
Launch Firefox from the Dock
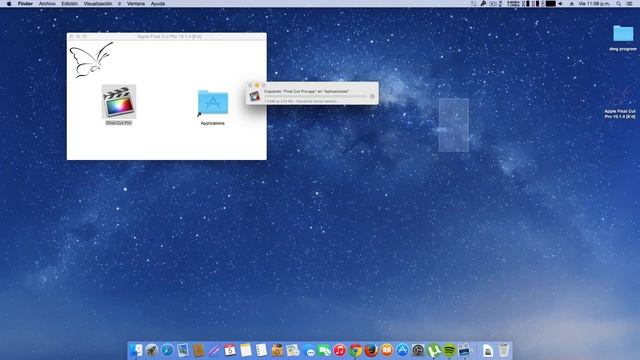click(x=371, y=350)
